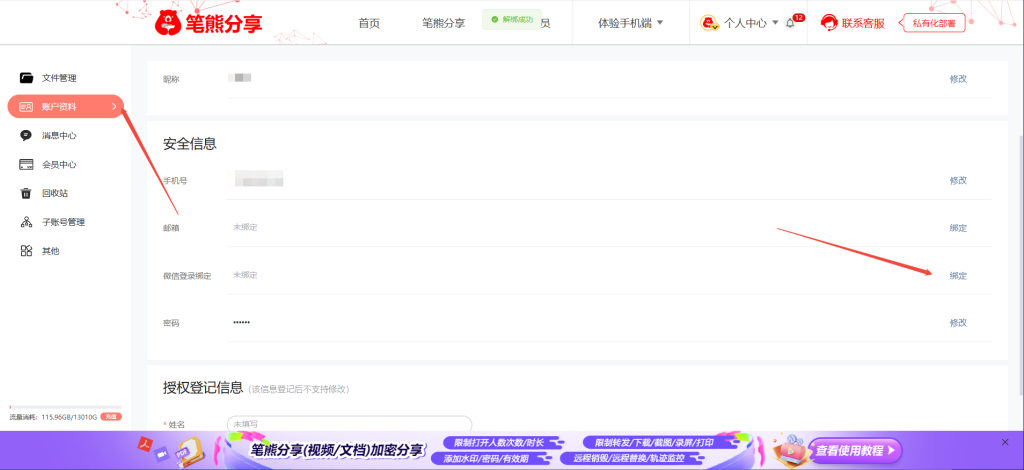The image size is (1024, 470).
Task: Click the 姓名 input field
Action: click(349, 424)
